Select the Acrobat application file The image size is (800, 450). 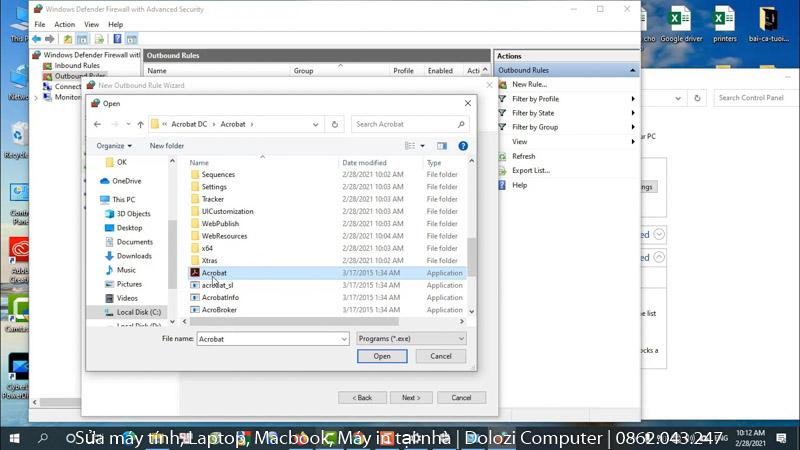214,273
